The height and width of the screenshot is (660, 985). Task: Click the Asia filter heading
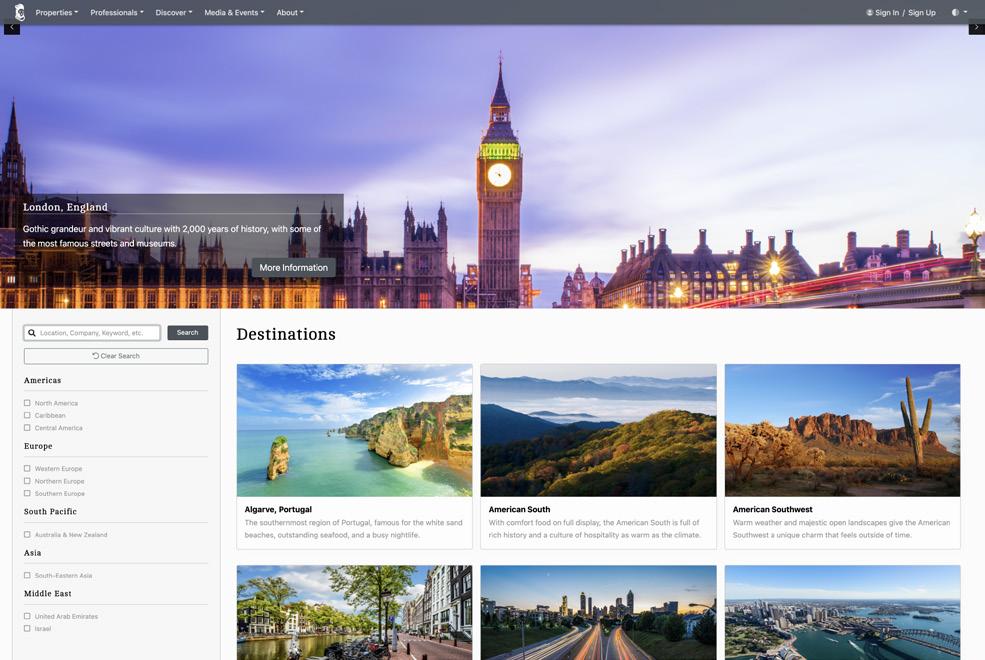pyautogui.click(x=32, y=553)
